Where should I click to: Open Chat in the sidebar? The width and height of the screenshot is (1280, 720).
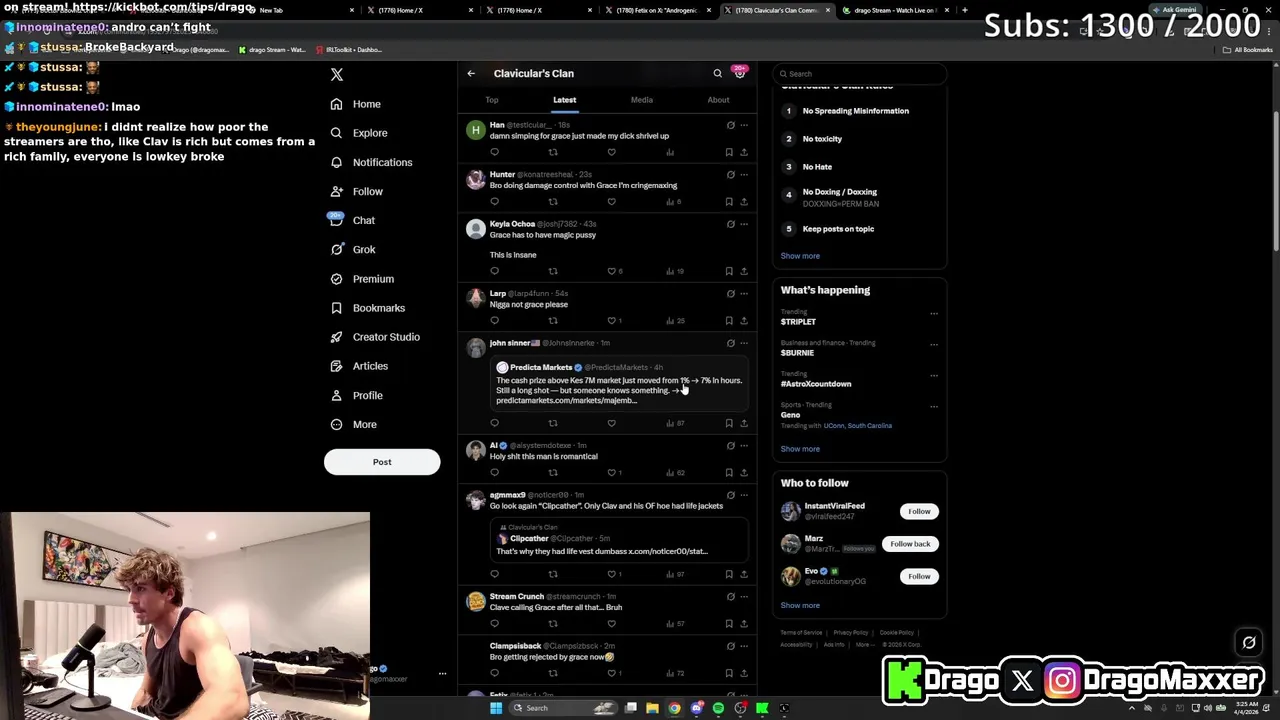tap(352, 220)
